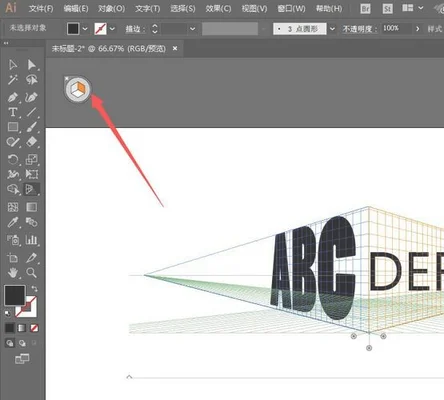Select the Direct Selection tool

click(32, 65)
